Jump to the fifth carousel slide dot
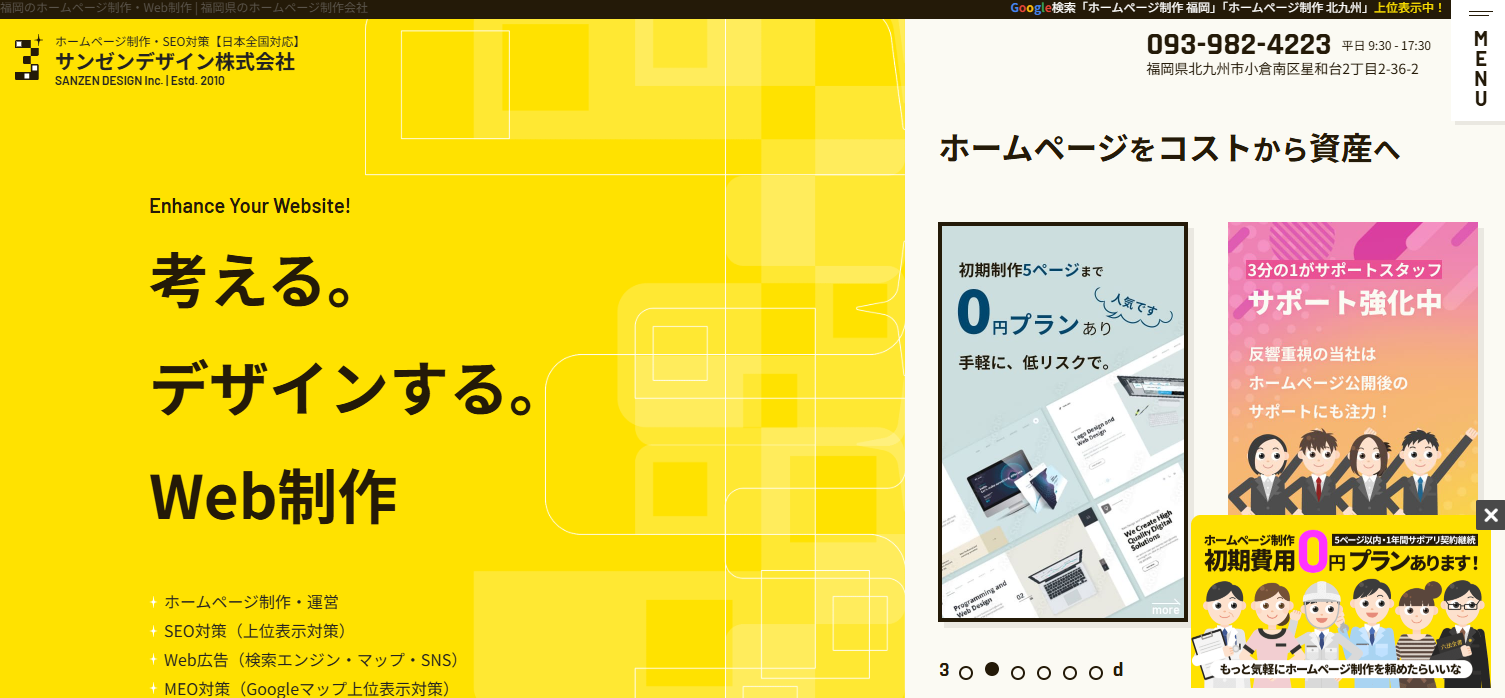 (x=1070, y=673)
